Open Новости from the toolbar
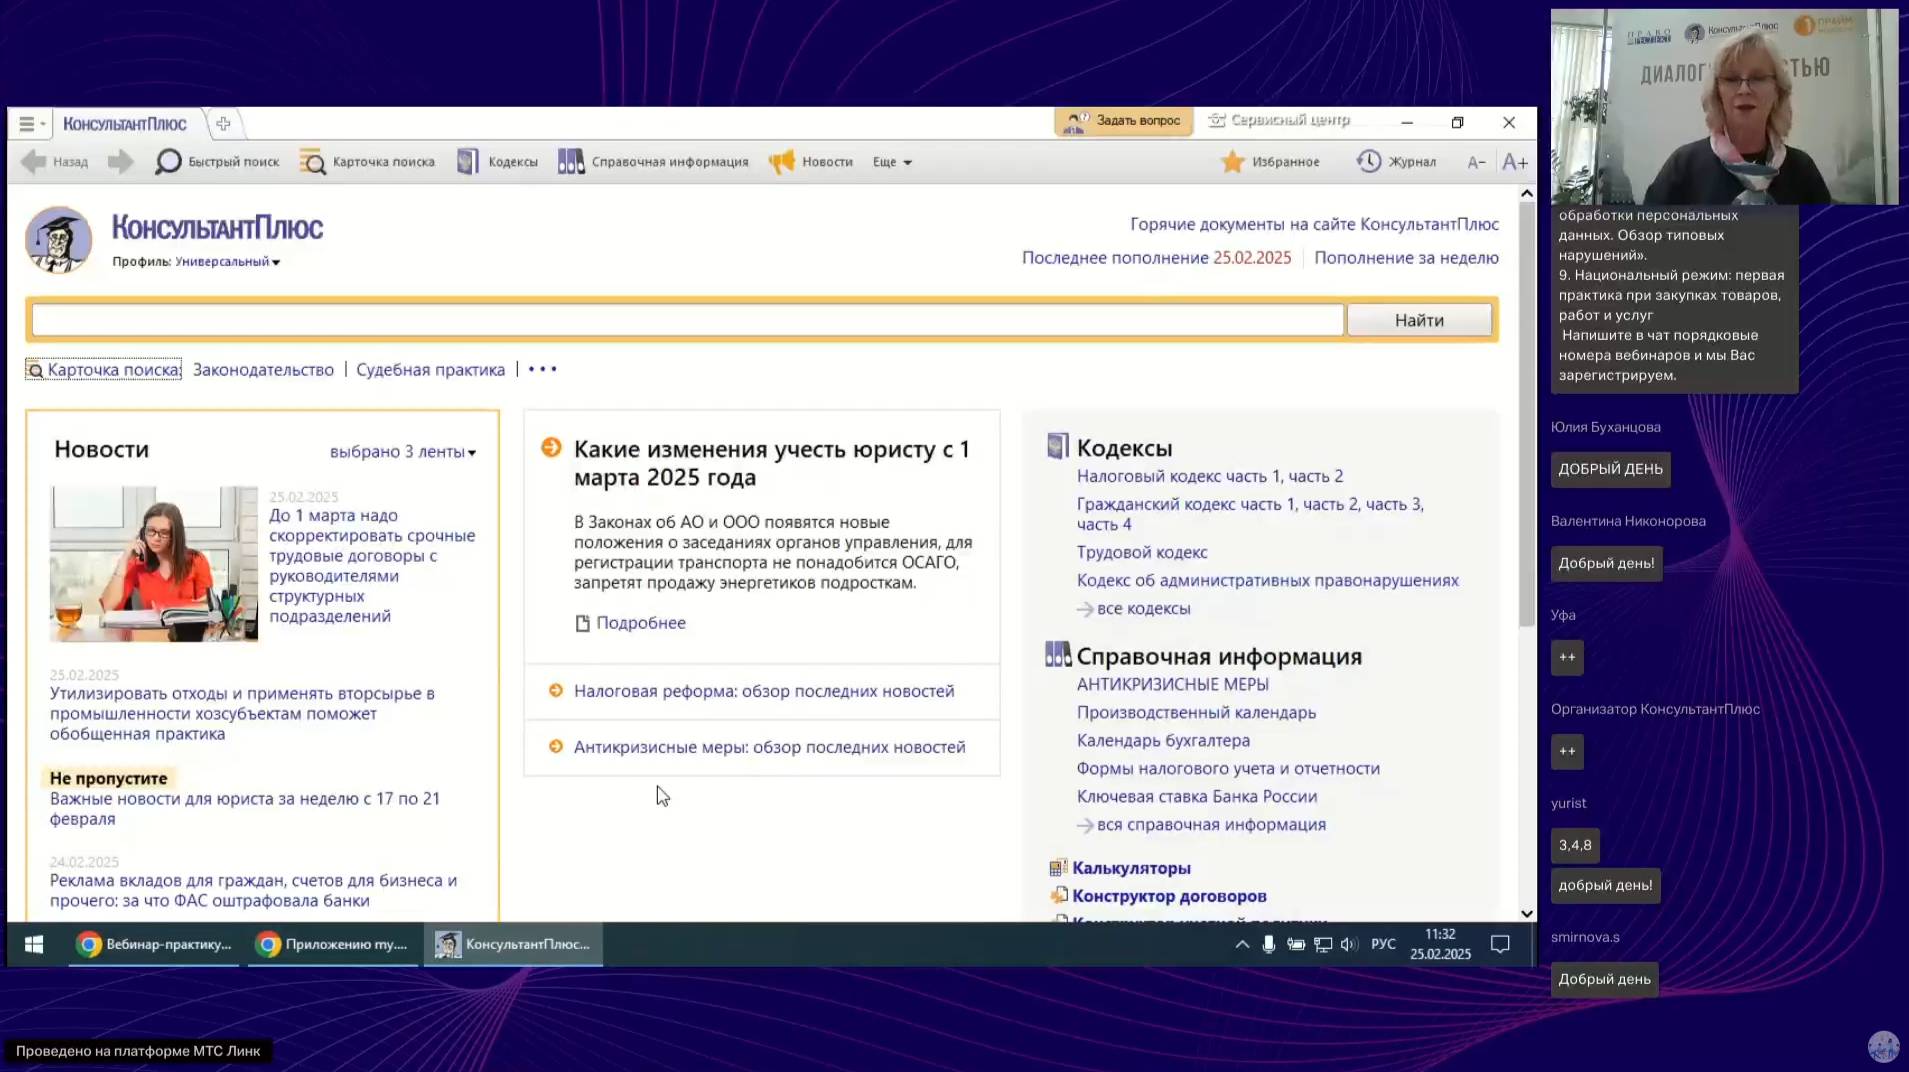This screenshot has height=1072, width=1909. click(x=811, y=162)
